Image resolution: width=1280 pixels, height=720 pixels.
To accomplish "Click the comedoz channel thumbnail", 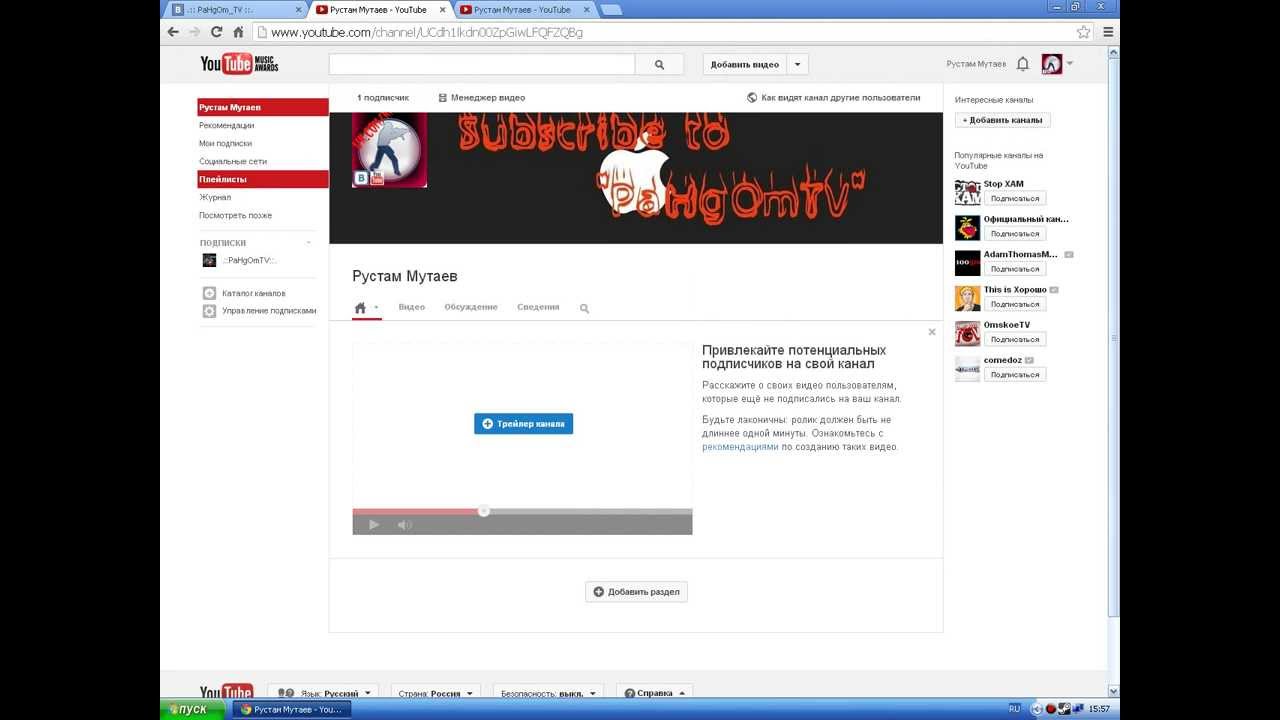I will [x=967, y=369].
